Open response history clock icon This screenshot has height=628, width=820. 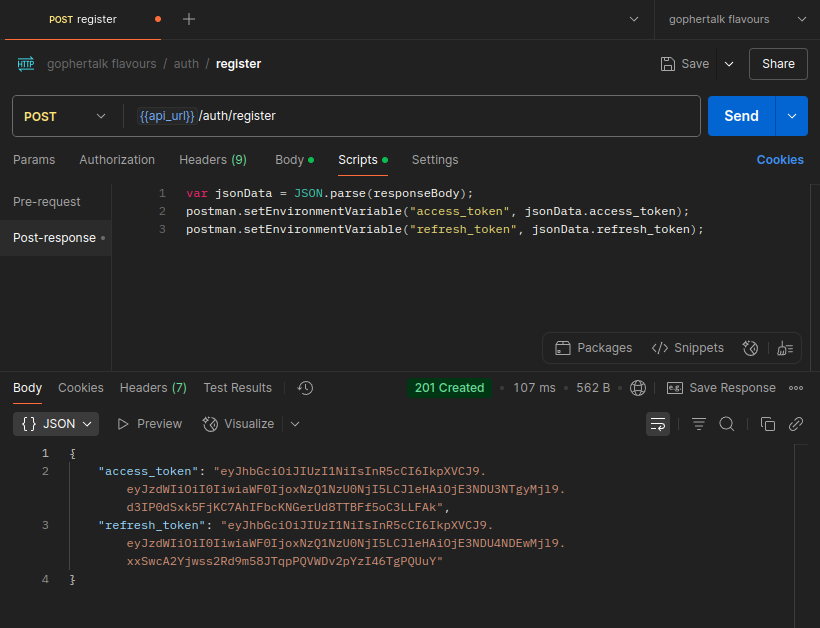click(x=305, y=388)
